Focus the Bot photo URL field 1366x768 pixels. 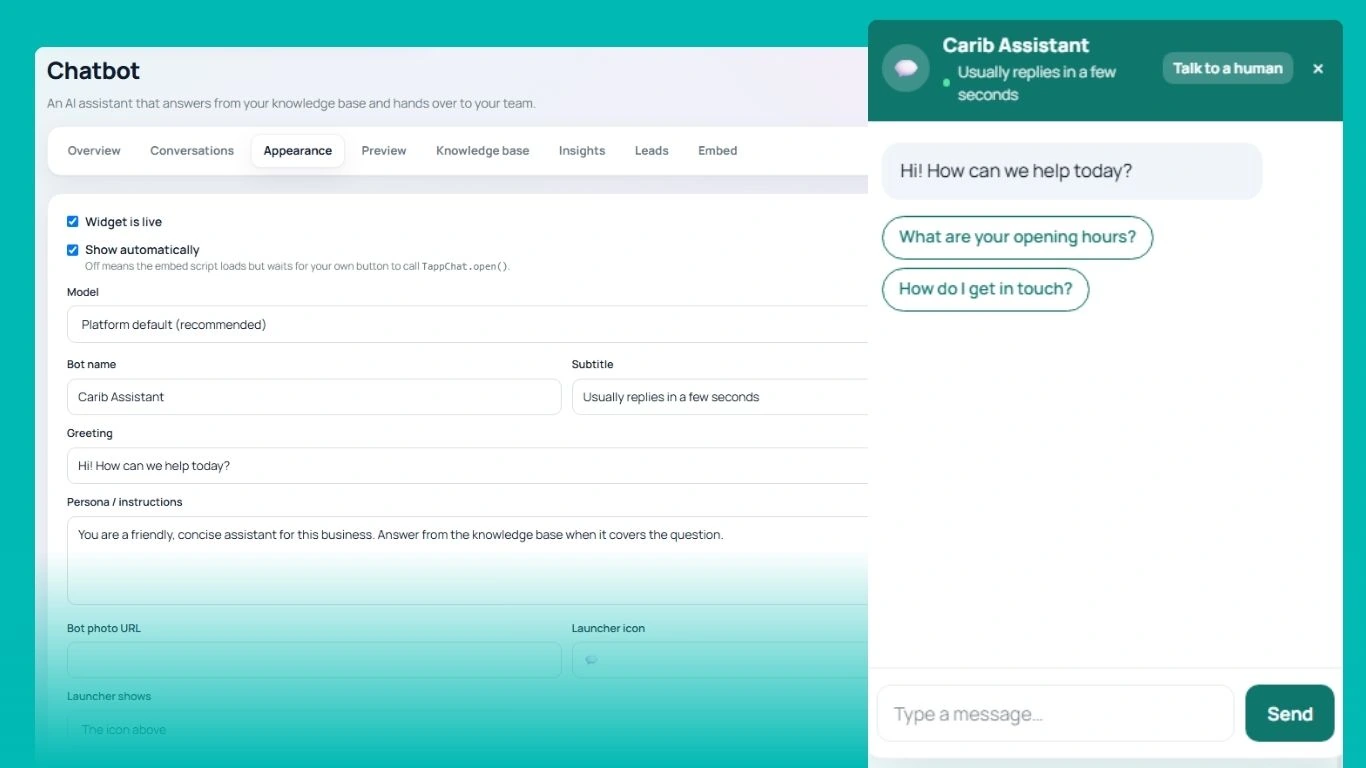pos(314,660)
